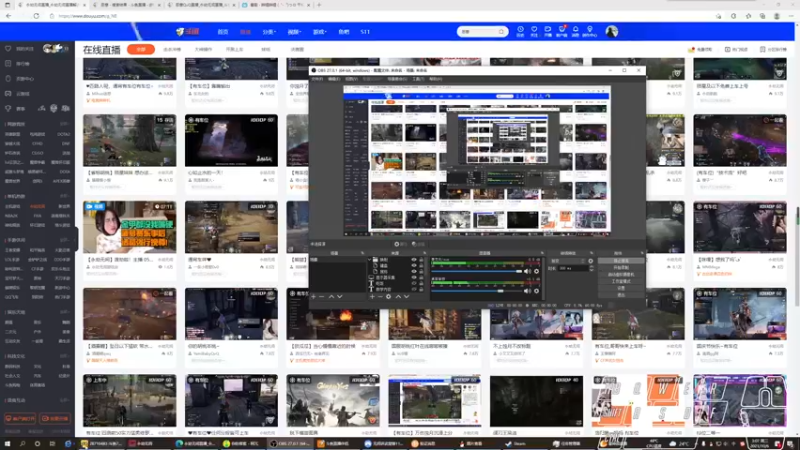Open the followed-channels heart icon in the header

534,31
